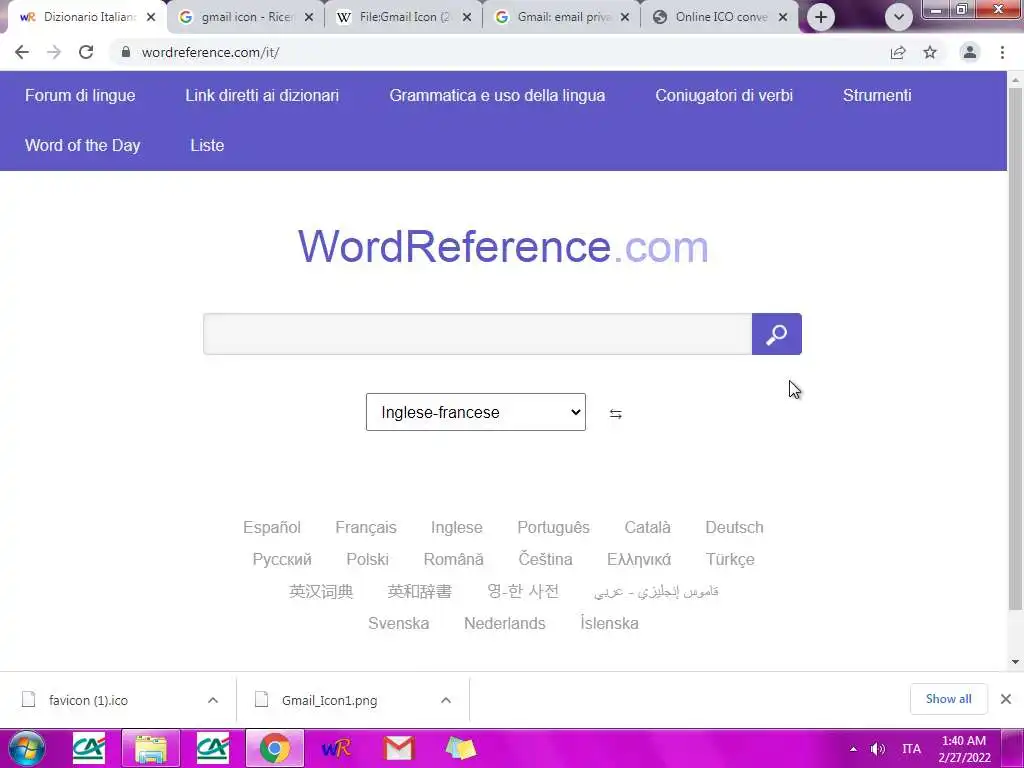Screen dimensions: 1024x768
Task: Click the magnifier search button
Action: pos(776,334)
